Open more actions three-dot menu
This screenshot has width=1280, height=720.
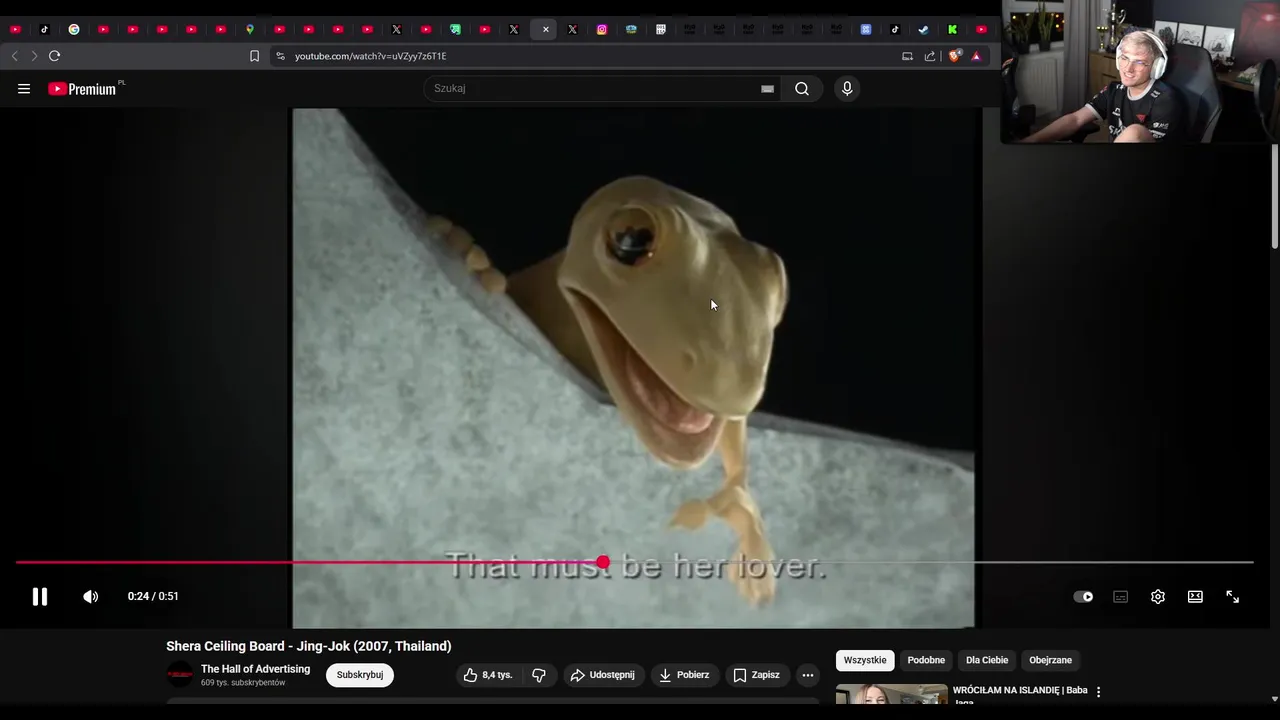(x=808, y=675)
